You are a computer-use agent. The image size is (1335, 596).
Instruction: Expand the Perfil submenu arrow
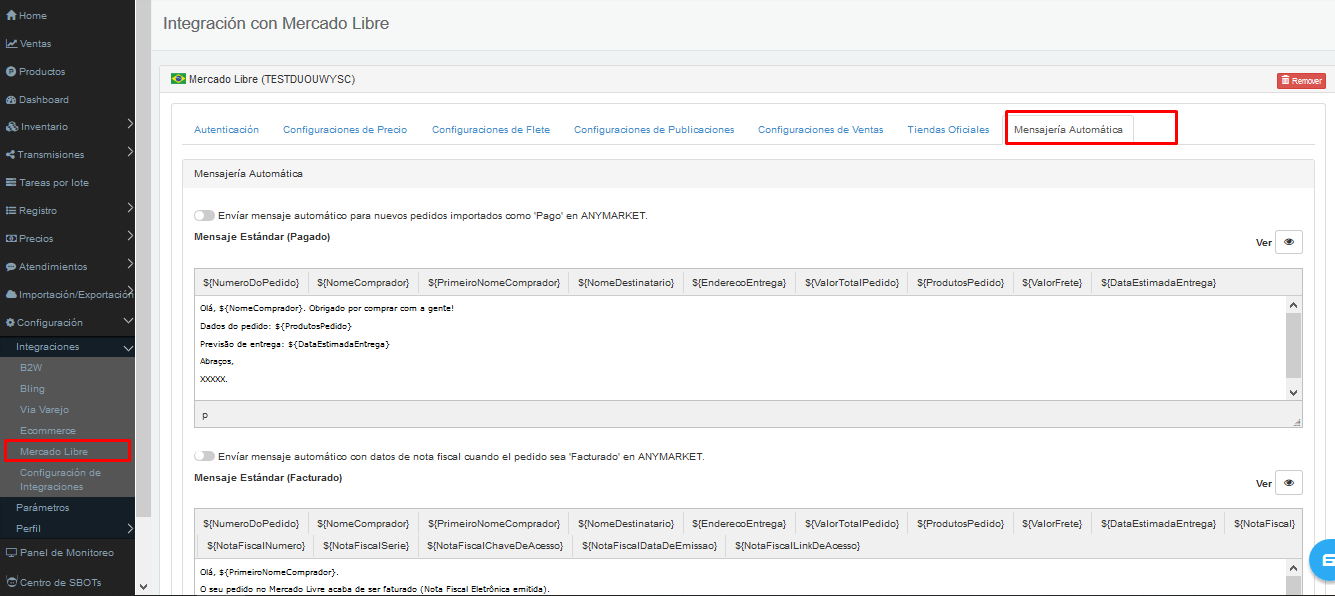point(130,528)
